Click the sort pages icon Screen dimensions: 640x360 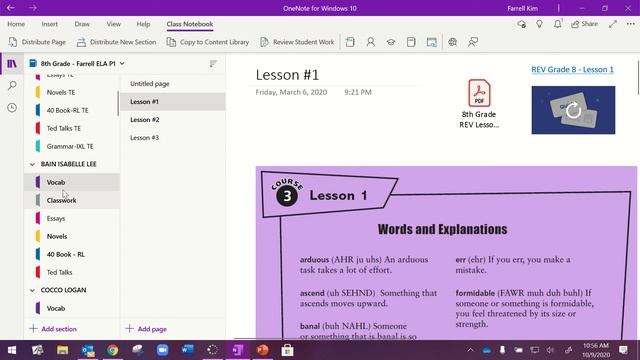coord(213,64)
